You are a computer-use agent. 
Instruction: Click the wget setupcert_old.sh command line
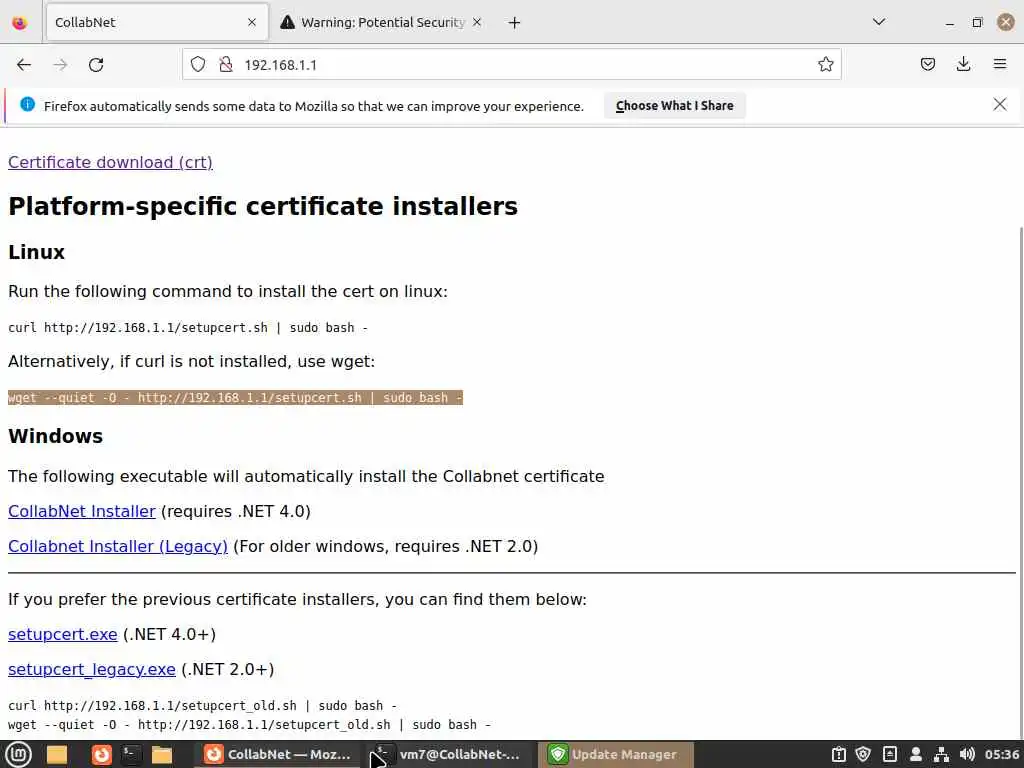point(249,725)
